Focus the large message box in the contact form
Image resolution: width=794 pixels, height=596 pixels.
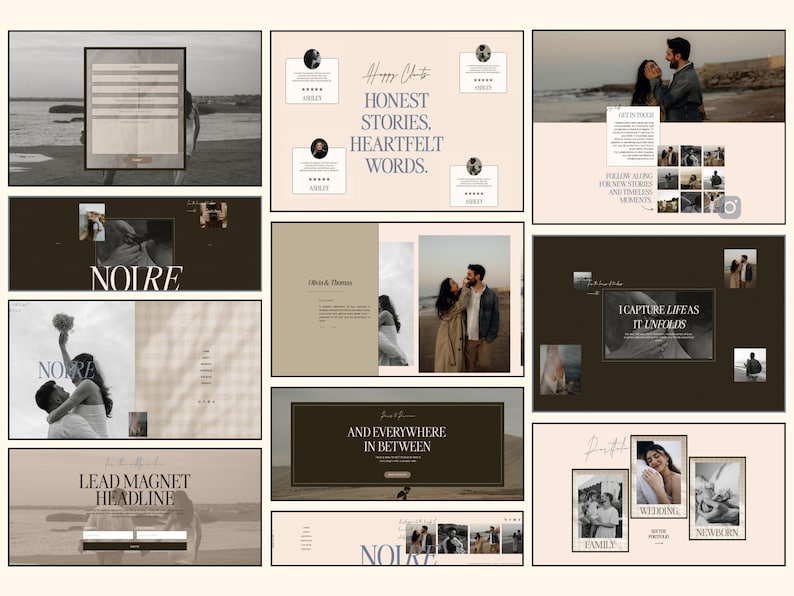(135, 136)
